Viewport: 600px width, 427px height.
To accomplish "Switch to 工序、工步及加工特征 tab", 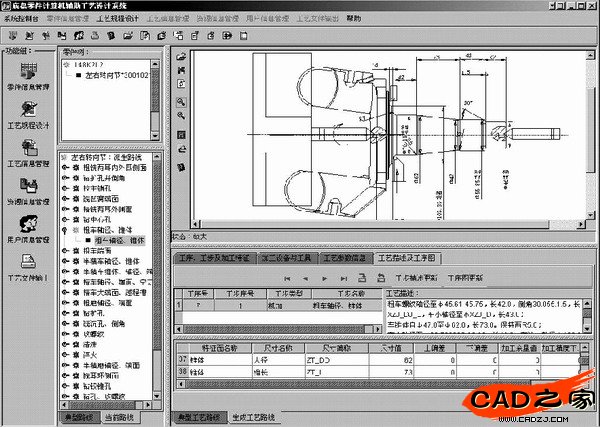I will [214, 258].
